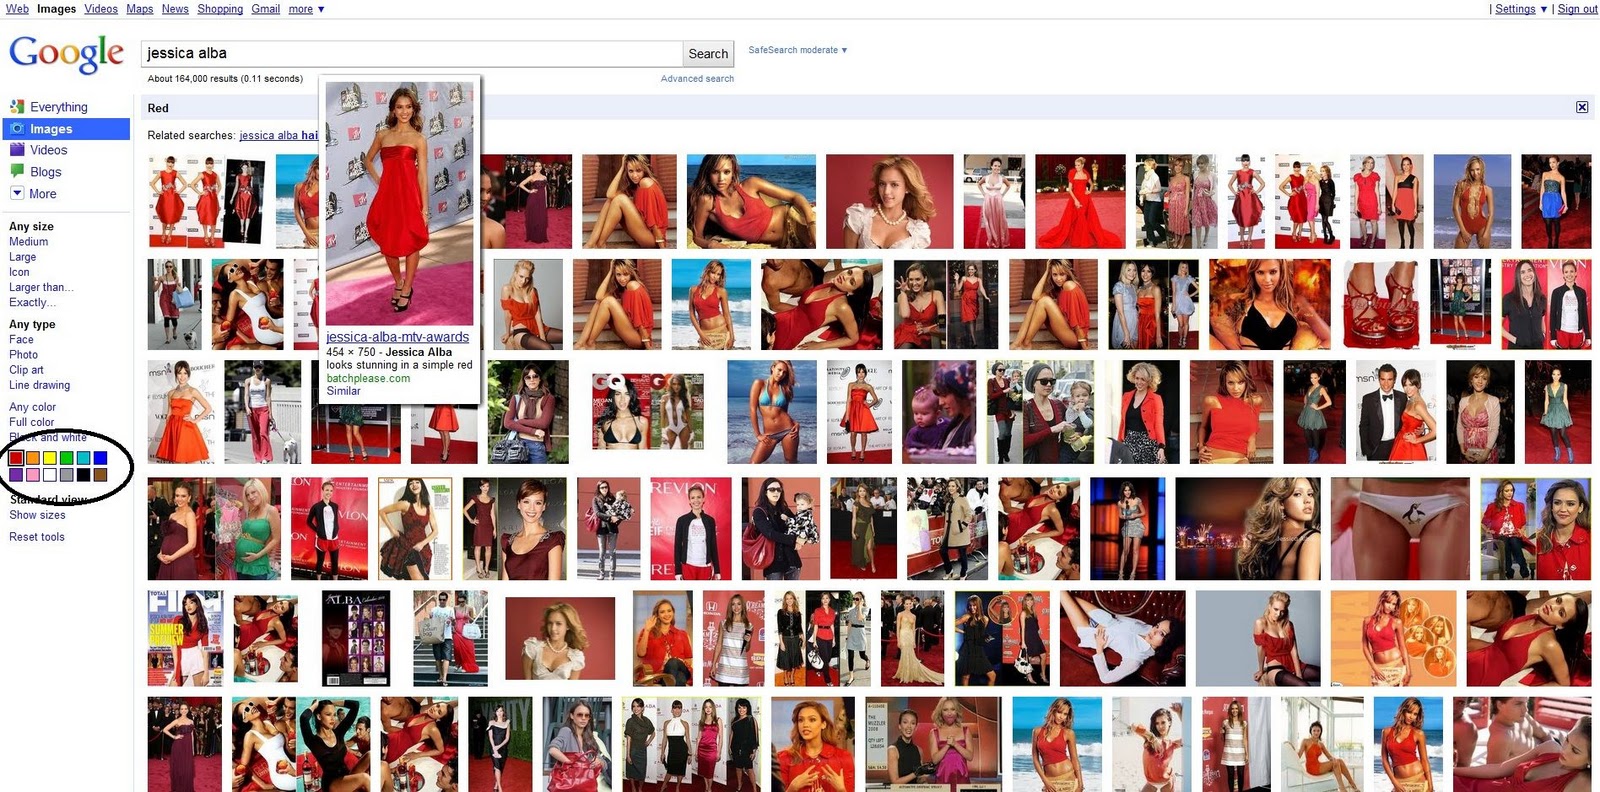Open Gmail in the top navigation
The height and width of the screenshot is (792, 1600).
click(265, 9)
